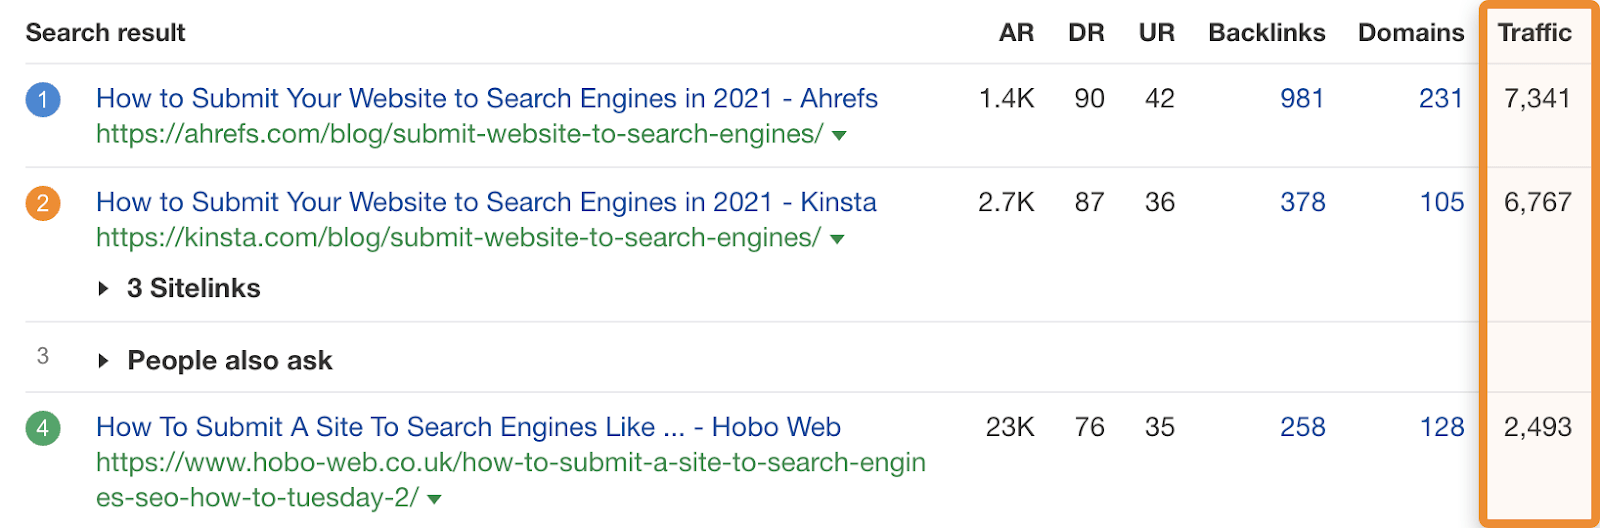The width and height of the screenshot is (1600, 528).
Task: Open dropdown arrow beside hobo-web.co.uk URL
Action: (x=434, y=499)
